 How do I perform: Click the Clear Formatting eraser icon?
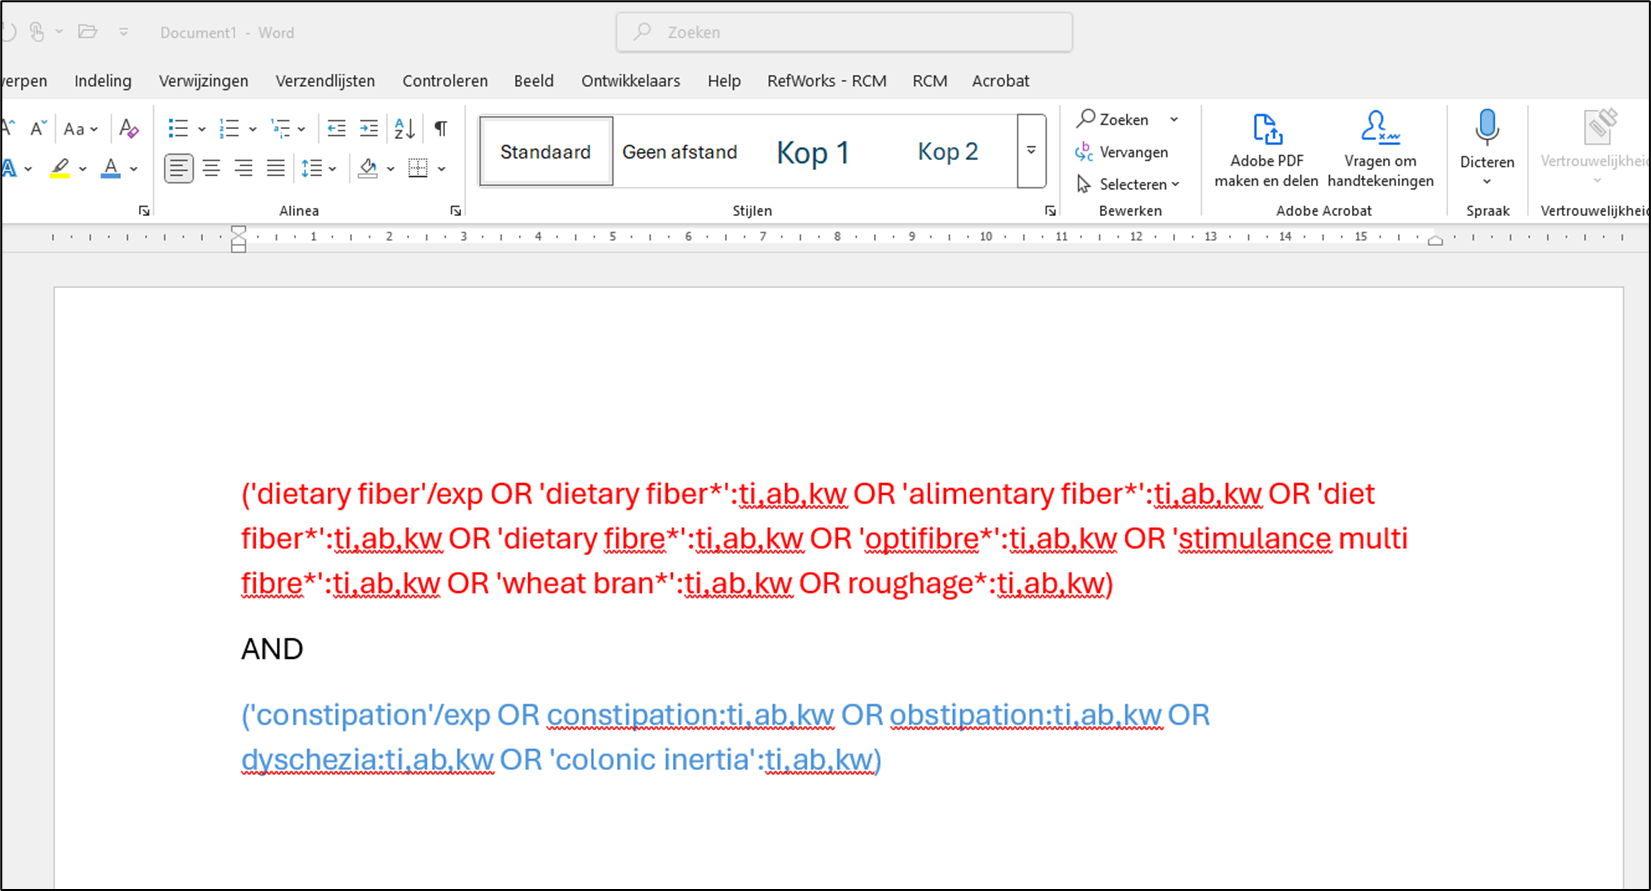pos(128,128)
